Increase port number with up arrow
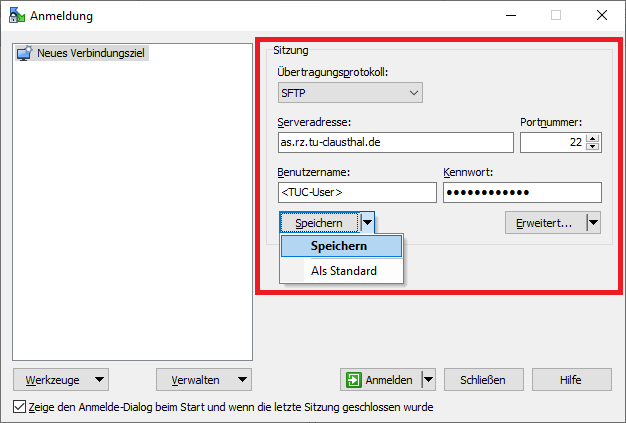The height and width of the screenshot is (423, 626). (x=593, y=138)
